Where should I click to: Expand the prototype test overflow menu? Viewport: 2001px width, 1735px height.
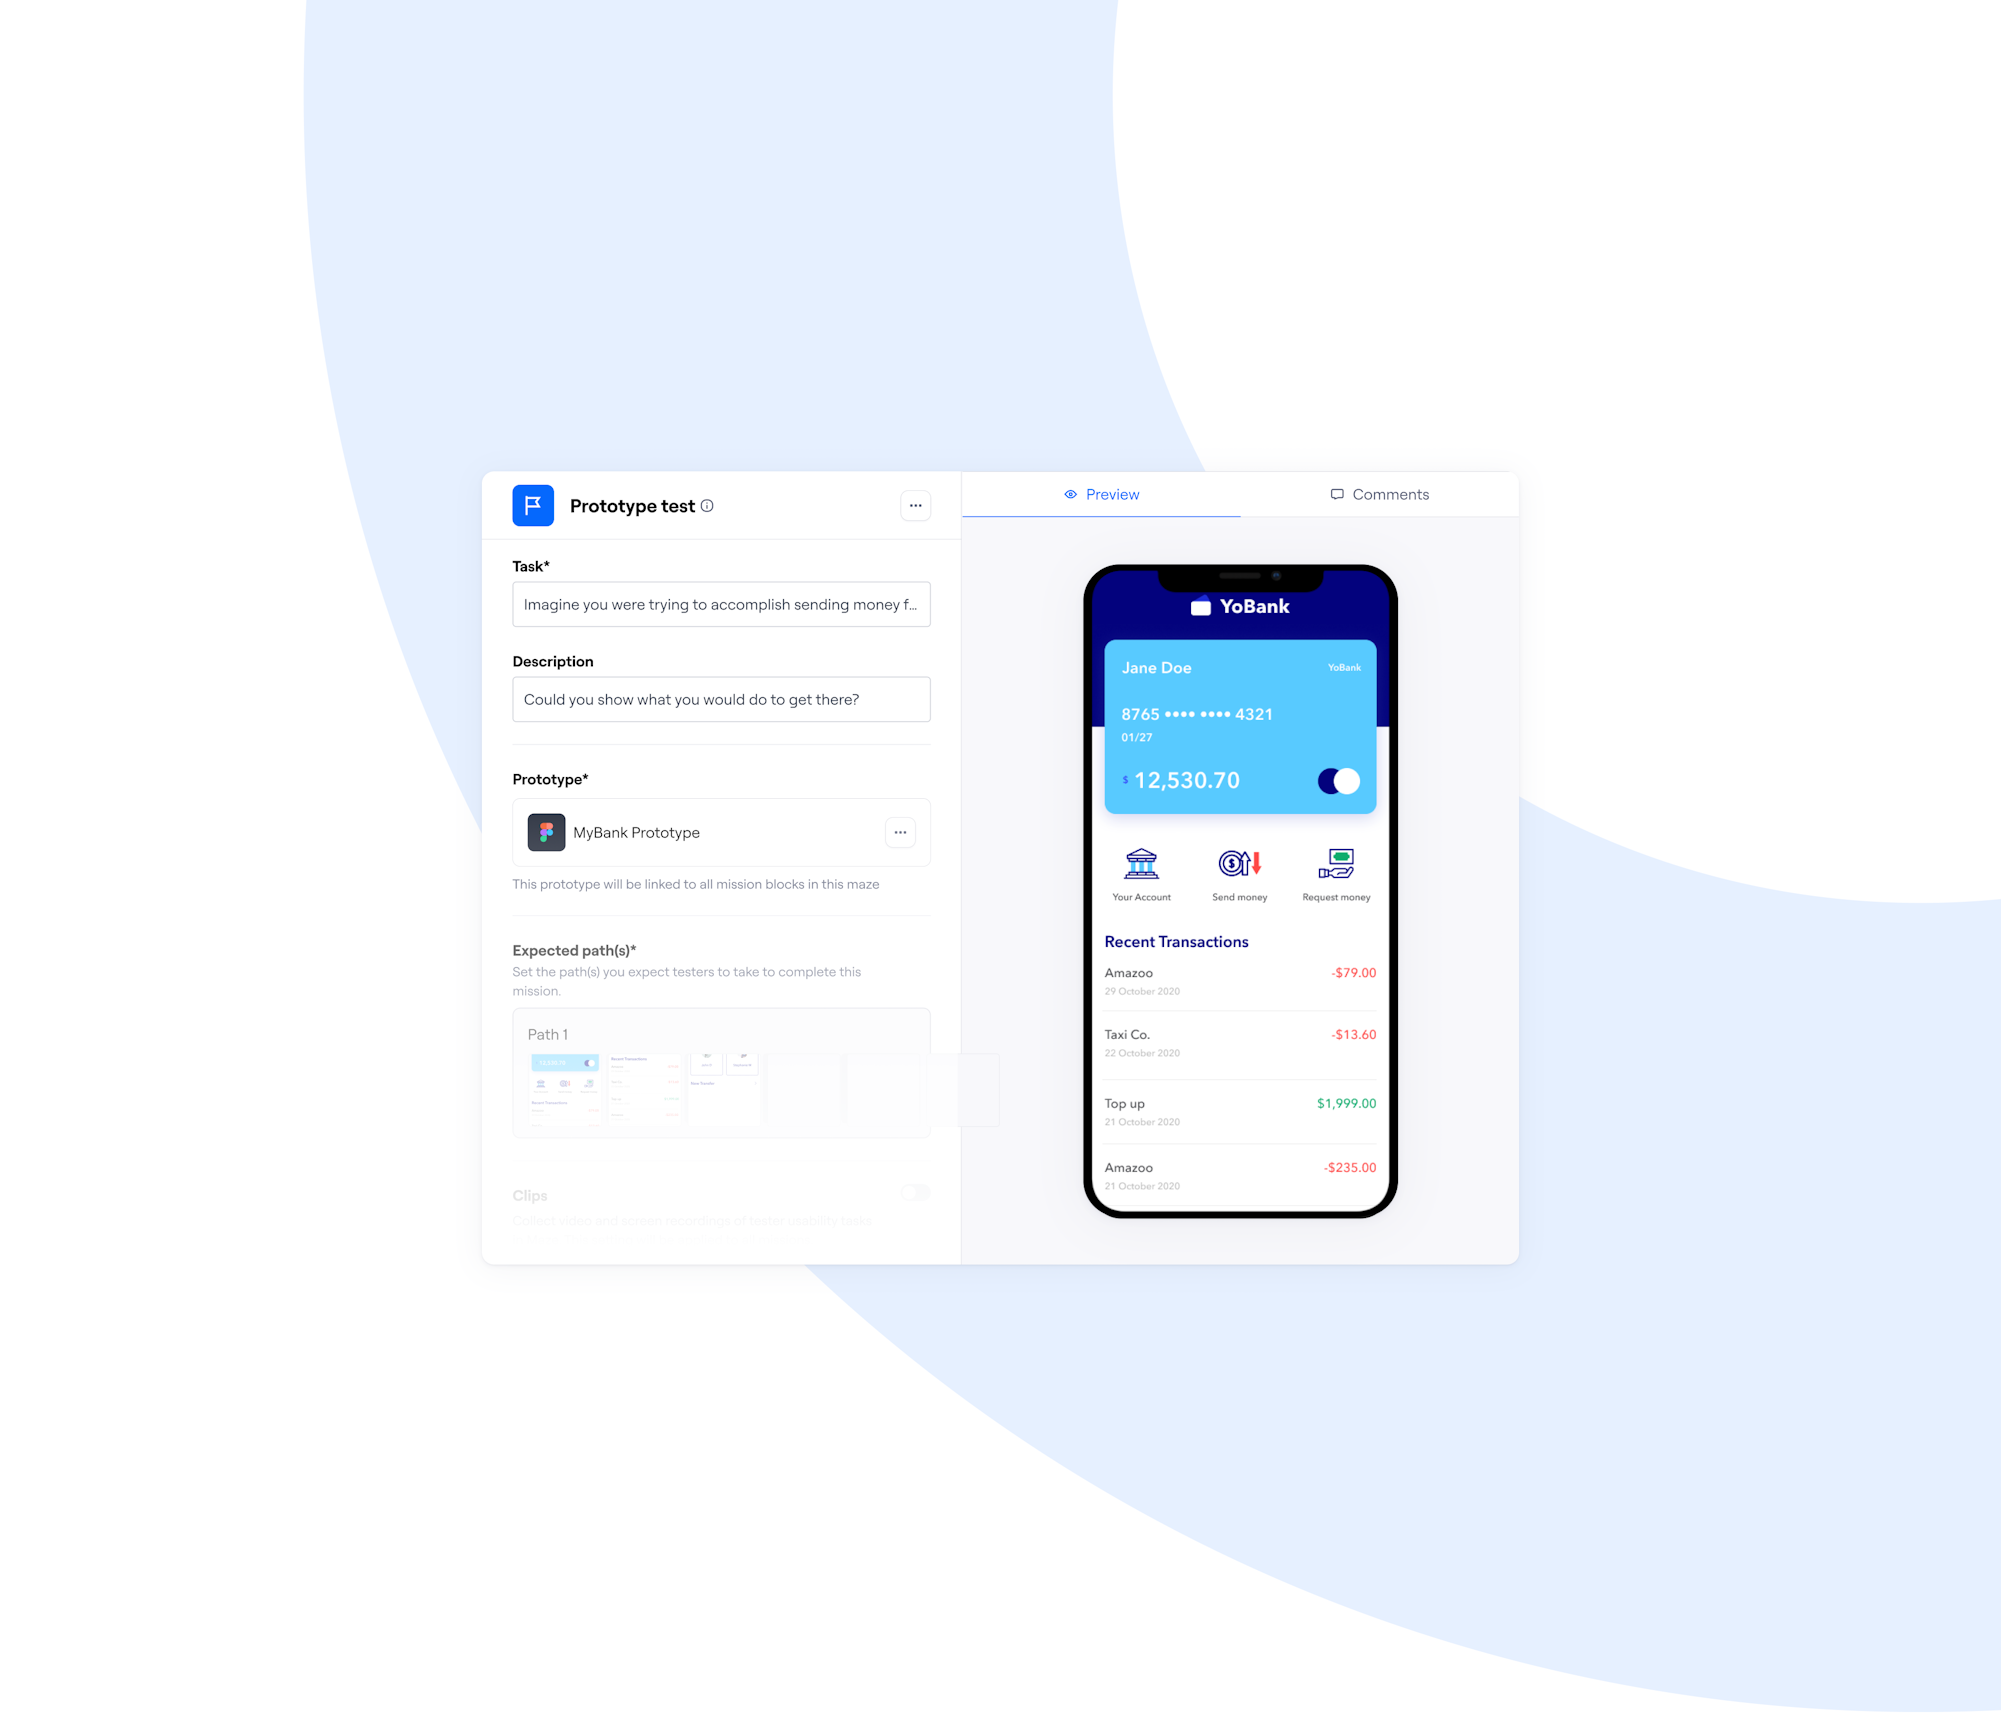917,505
